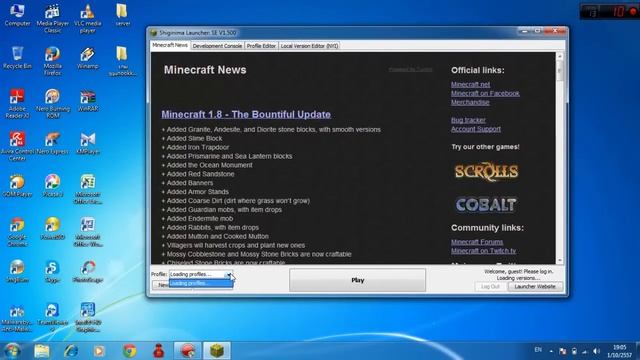Viewport: 640px width, 360px height.
Task: Open Media Player Classic shortcut
Action: coord(52,18)
